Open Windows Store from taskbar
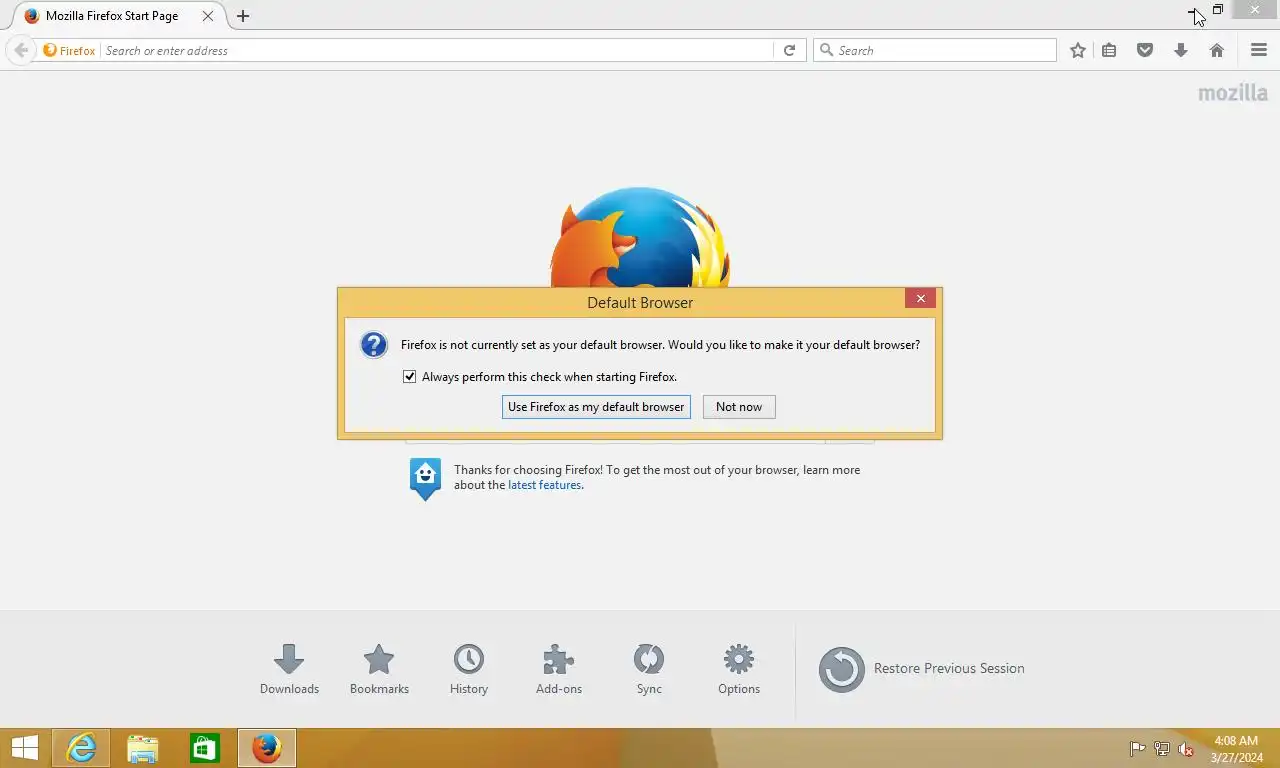This screenshot has height=768, width=1280. pos(205,748)
